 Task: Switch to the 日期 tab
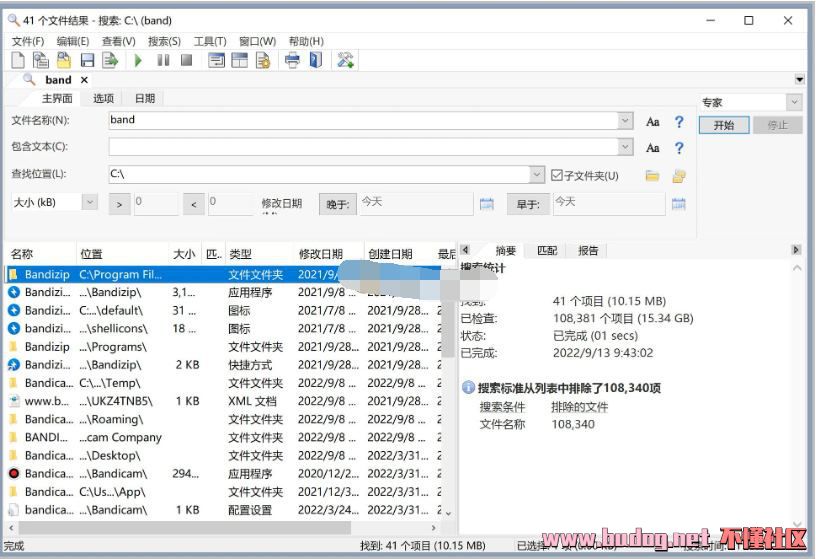pyautogui.click(x=145, y=98)
